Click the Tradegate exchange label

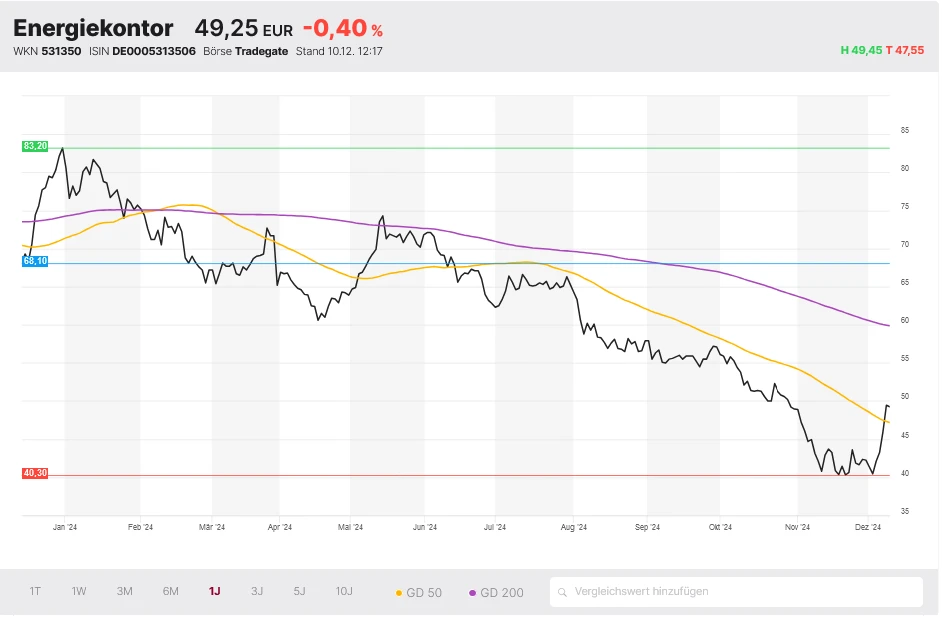point(260,51)
